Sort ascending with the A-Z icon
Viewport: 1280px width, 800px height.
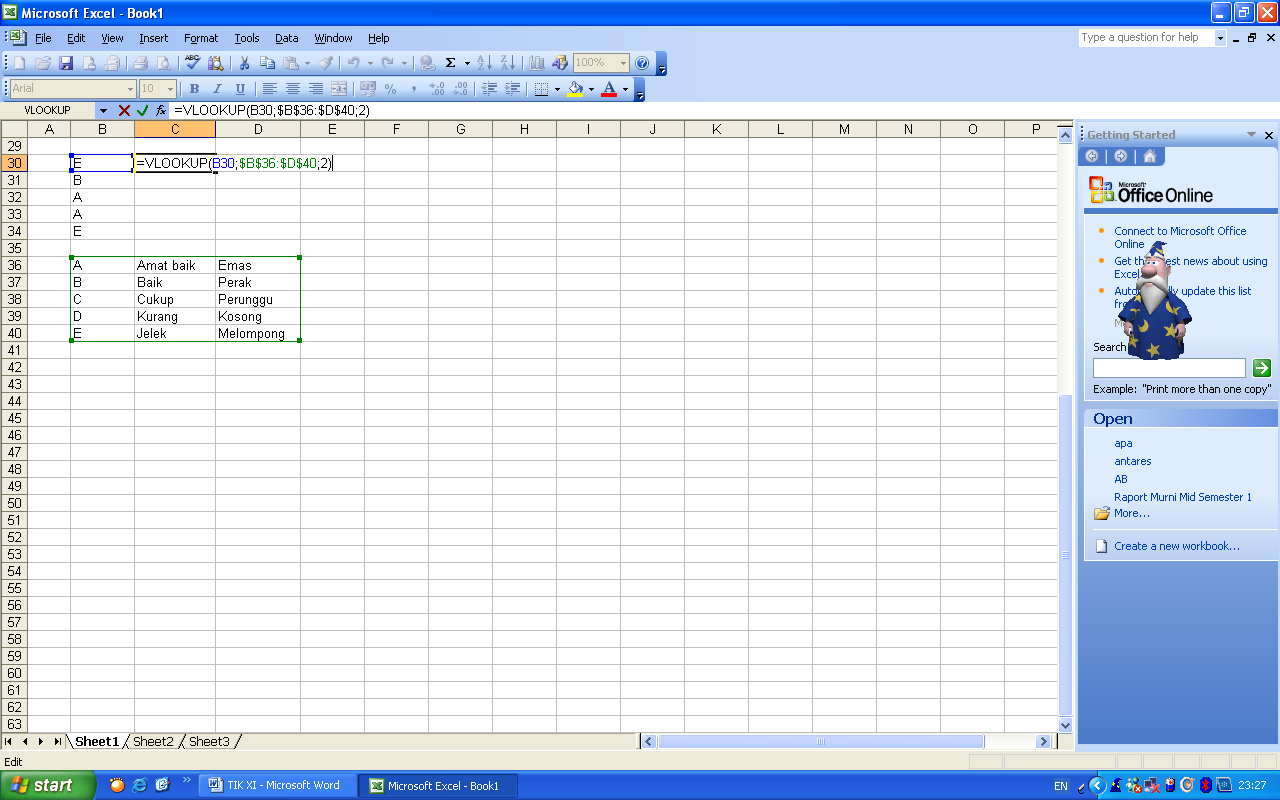coord(485,63)
